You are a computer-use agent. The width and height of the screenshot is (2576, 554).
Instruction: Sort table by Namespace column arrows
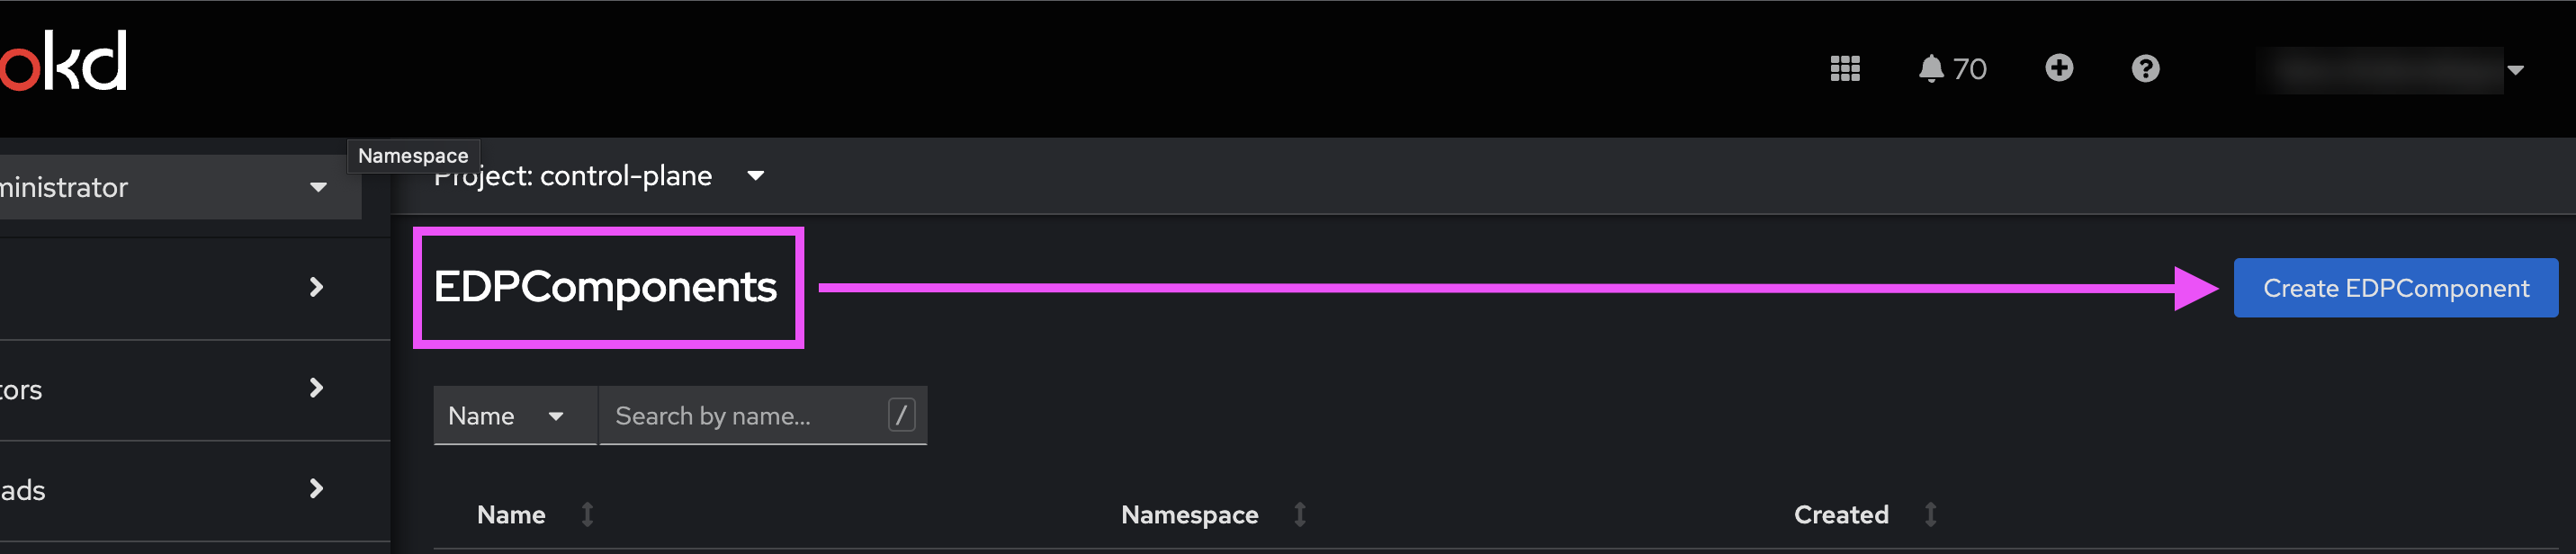(1299, 514)
